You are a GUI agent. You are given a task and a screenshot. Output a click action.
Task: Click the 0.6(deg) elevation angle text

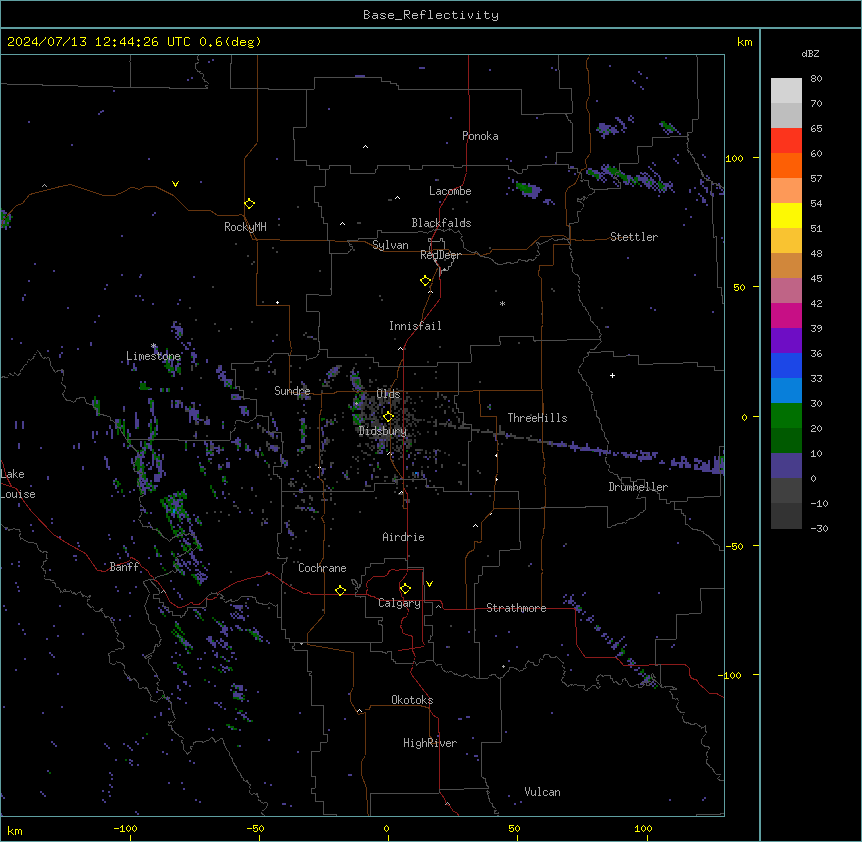tap(230, 42)
